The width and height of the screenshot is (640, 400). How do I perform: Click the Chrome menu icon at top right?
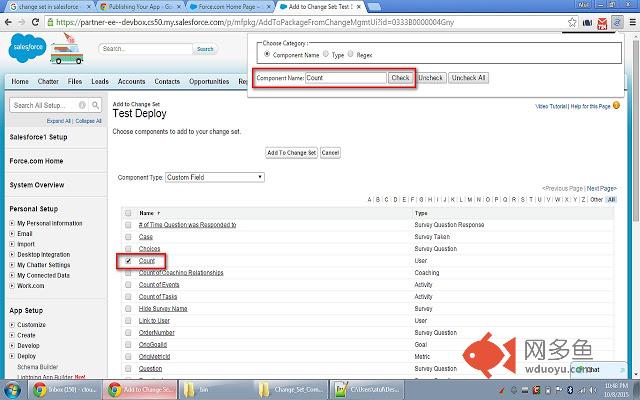[x=630, y=20]
